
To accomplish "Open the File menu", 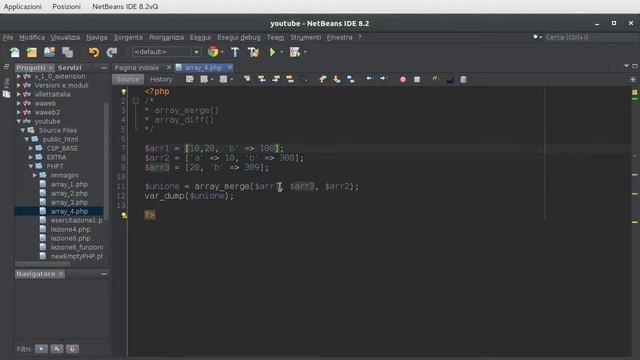I will pos(8,37).
